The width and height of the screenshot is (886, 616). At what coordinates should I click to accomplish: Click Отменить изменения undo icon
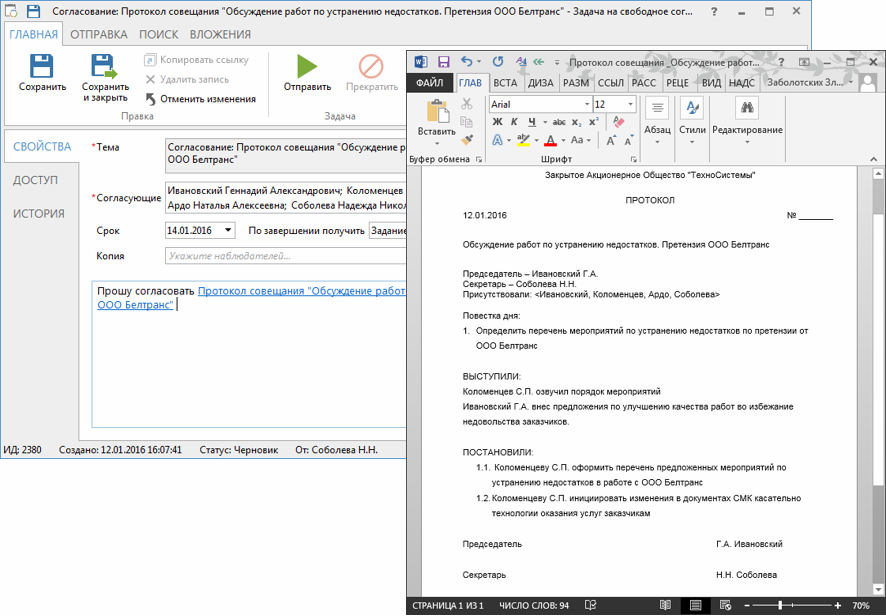(x=151, y=99)
